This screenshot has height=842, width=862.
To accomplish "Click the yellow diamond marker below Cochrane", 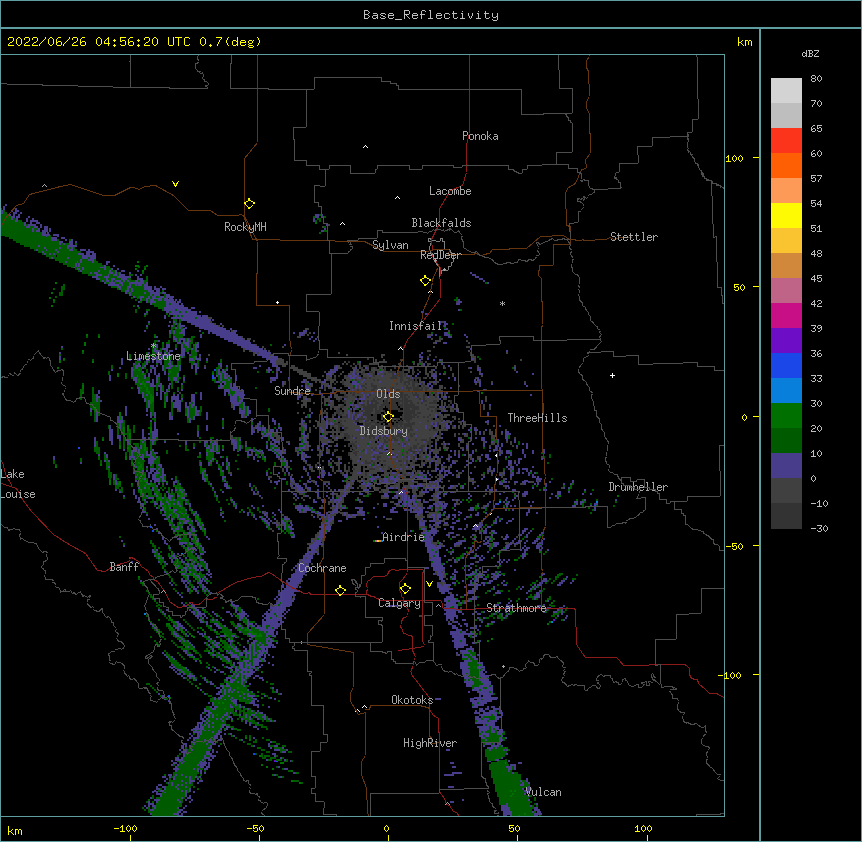I will 340,590.
